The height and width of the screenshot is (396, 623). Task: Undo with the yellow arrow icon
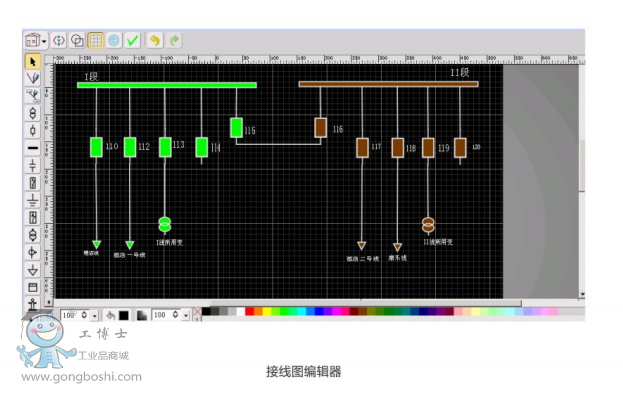(x=155, y=40)
